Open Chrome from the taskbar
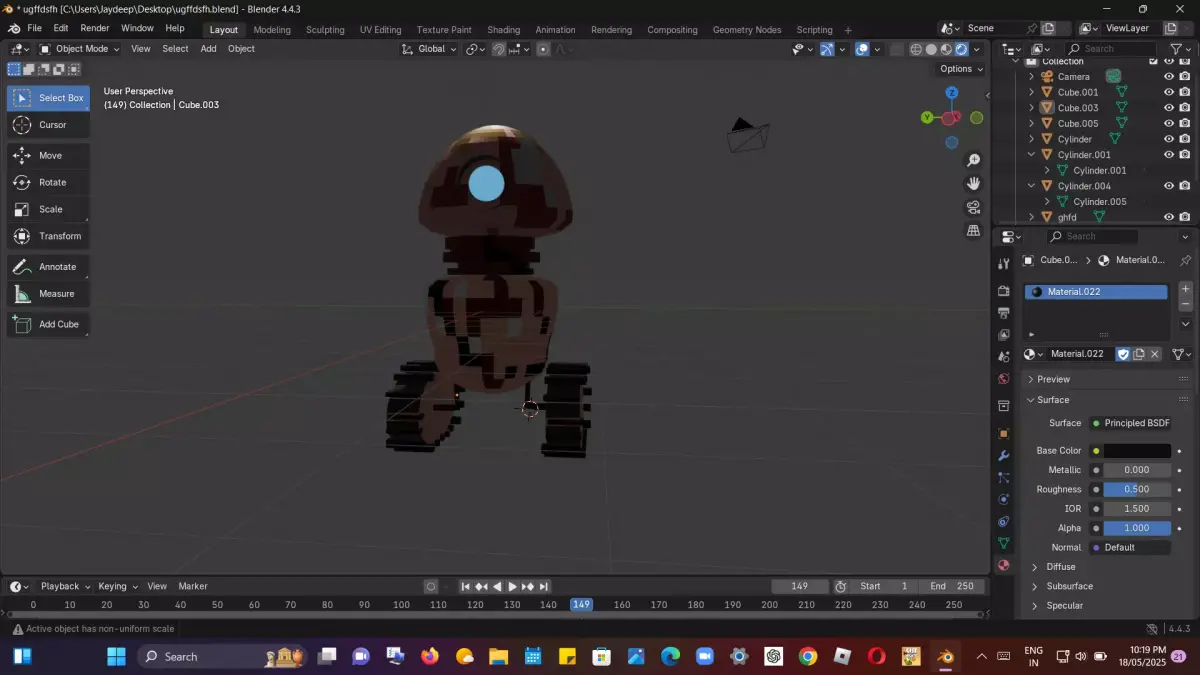The image size is (1200, 675). 808,657
